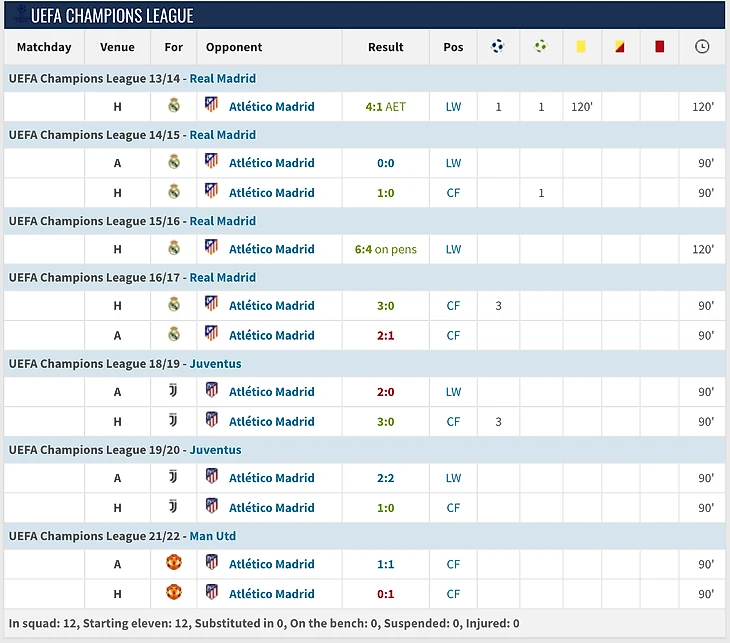730x643 pixels.
Task: Click Juventus logo in 2:2 row
Action: tap(173, 476)
